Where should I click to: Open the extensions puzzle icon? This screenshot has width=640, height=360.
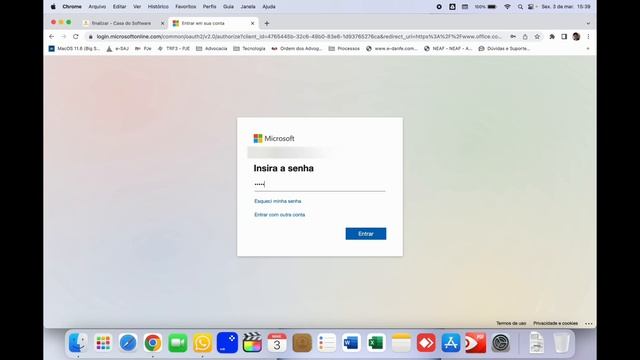click(552, 36)
